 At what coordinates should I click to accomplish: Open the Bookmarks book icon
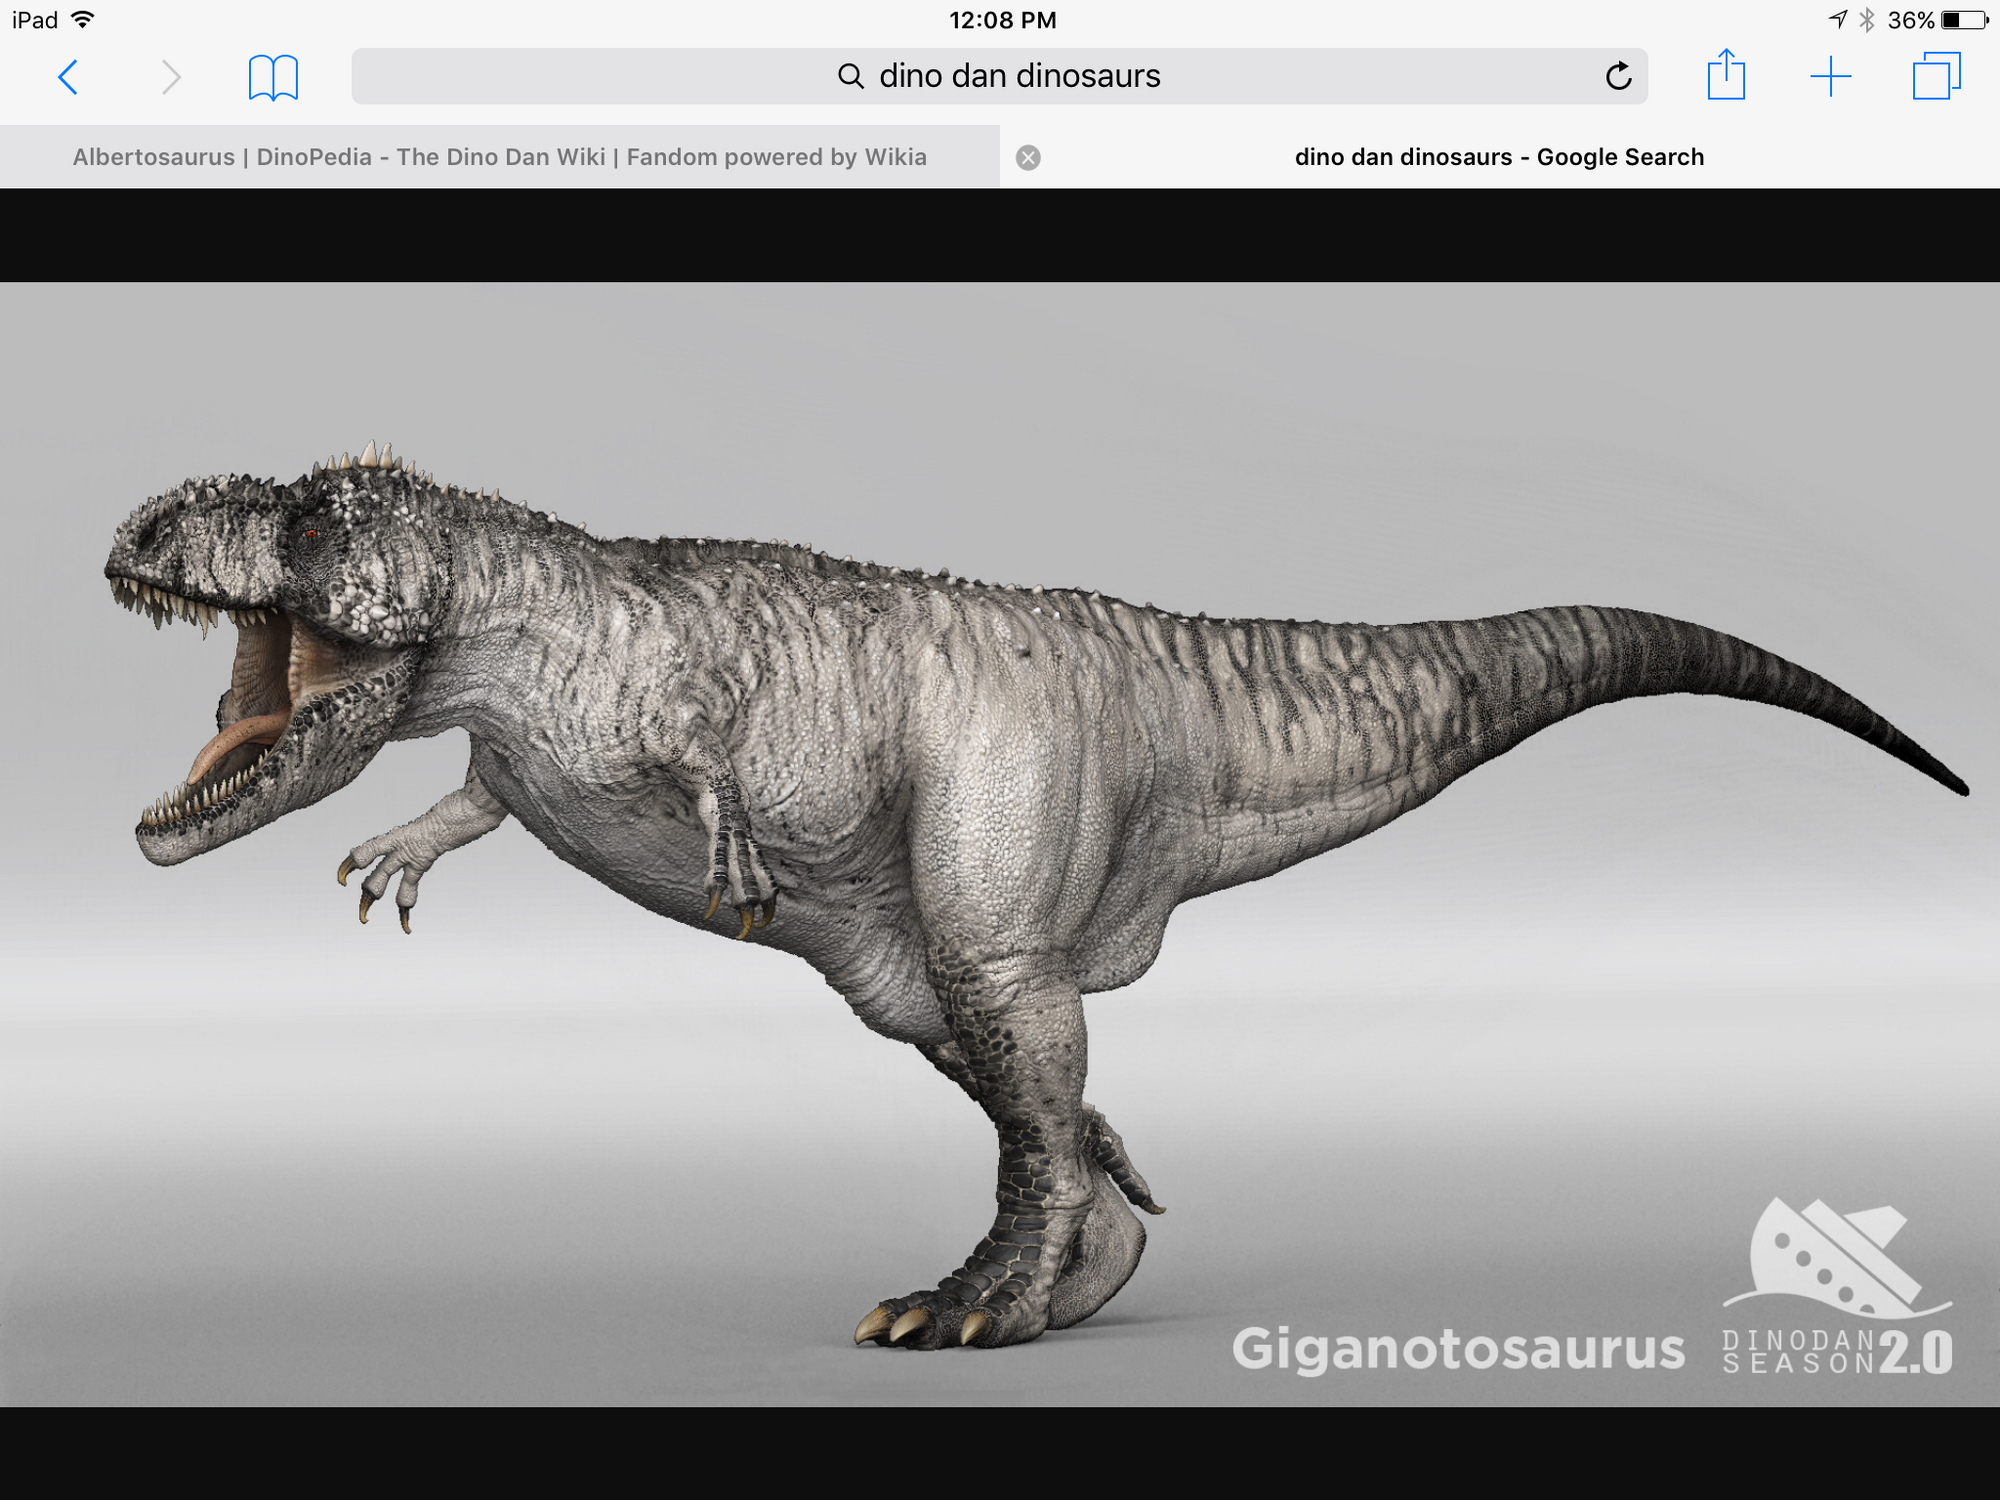[273, 77]
